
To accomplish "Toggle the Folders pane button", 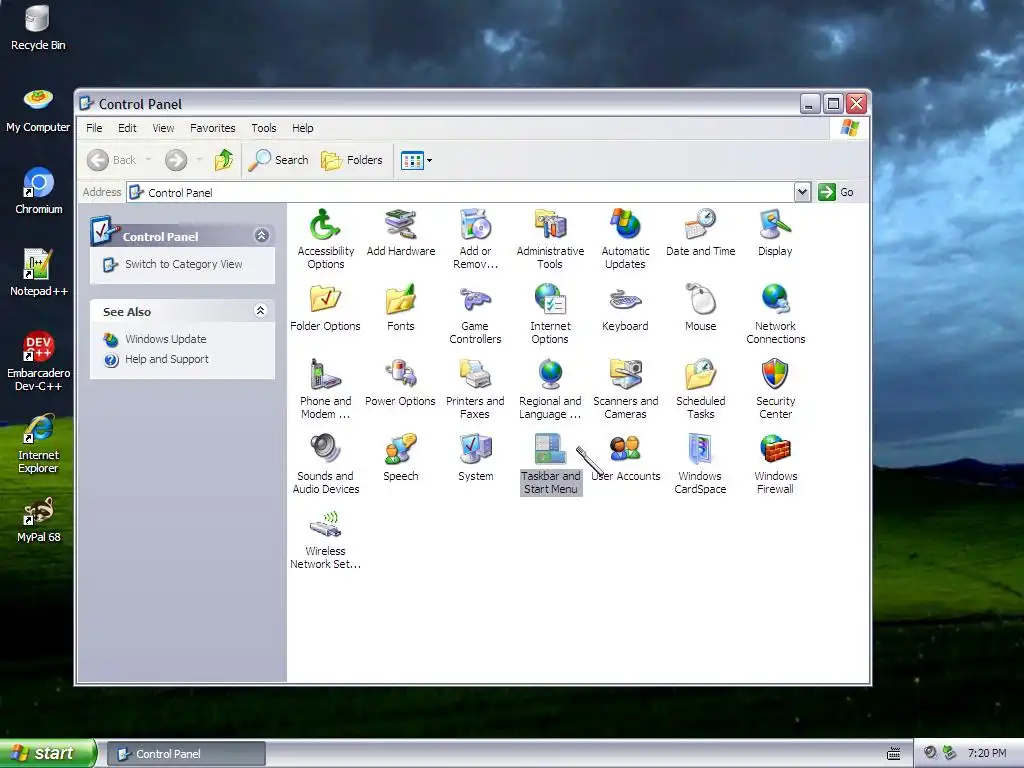I will tap(352, 160).
